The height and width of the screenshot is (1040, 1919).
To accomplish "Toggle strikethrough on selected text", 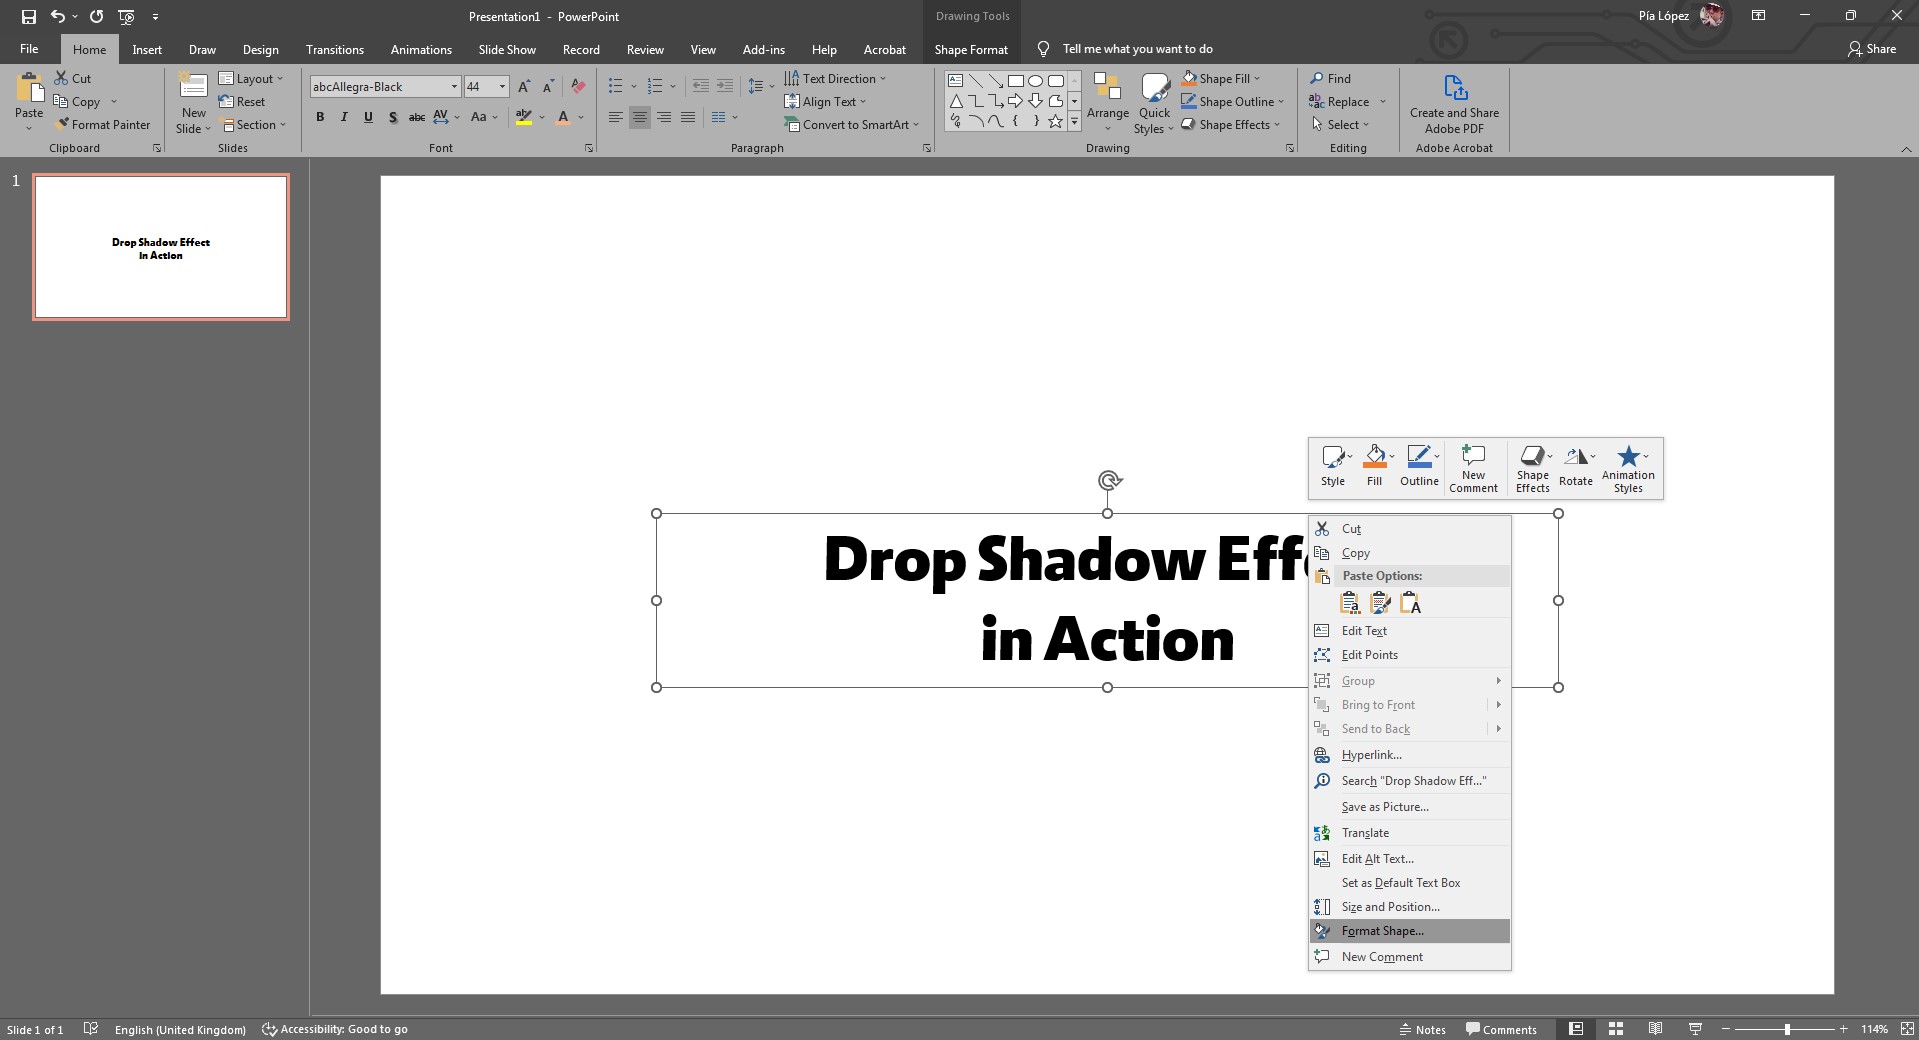I will [417, 117].
